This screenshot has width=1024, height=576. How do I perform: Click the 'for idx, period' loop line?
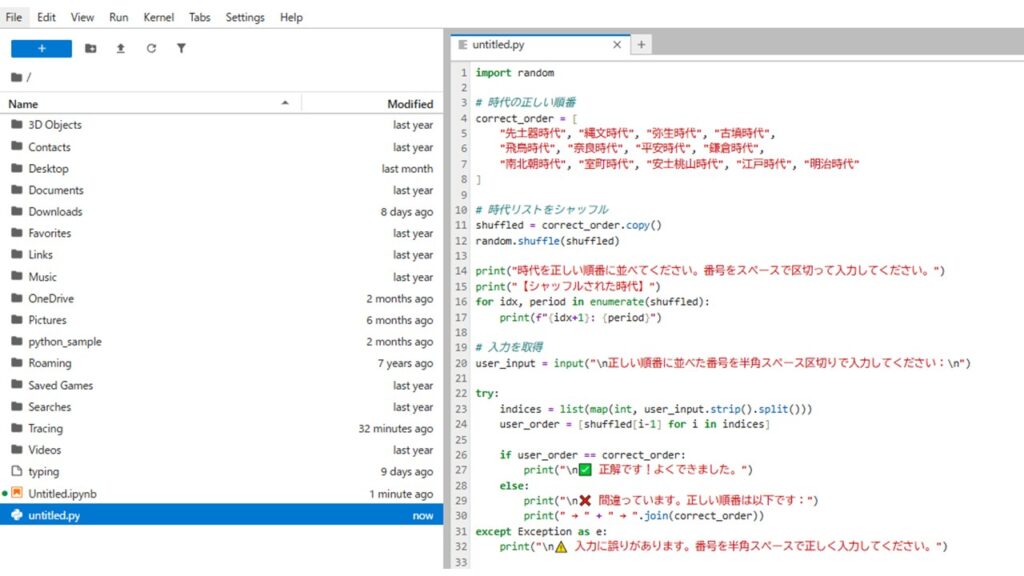pyautogui.click(x=592, y=302)
